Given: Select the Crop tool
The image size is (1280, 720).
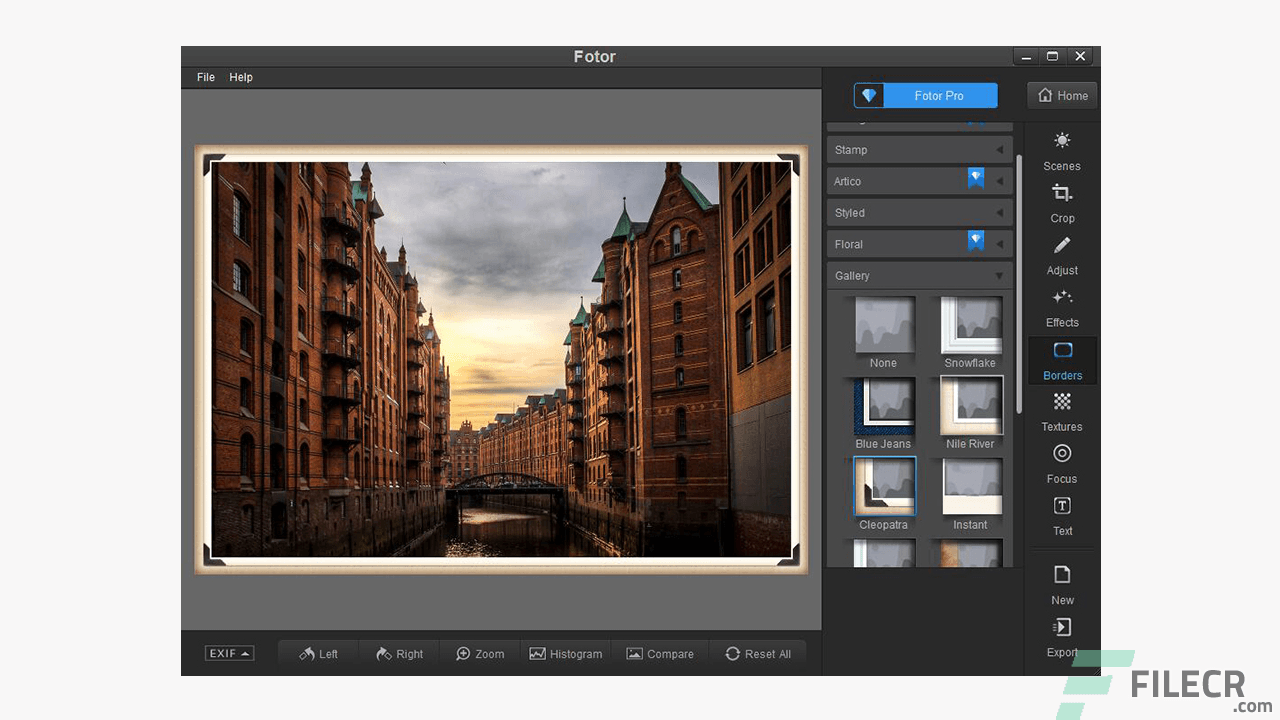Looking at the screenshot, I should pos(1061,204).
